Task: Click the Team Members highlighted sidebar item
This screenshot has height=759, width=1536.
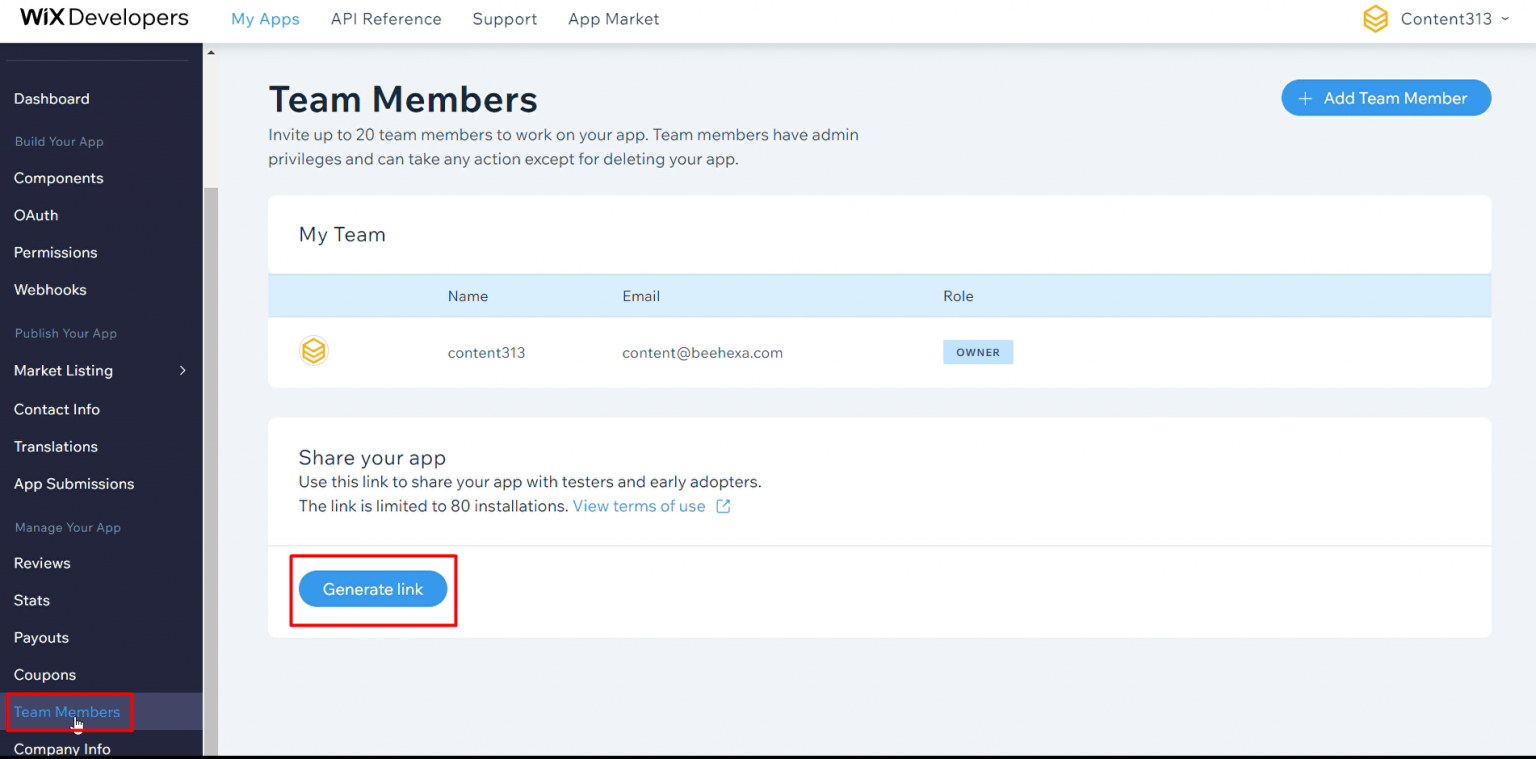Action: [x=67, y=712]
